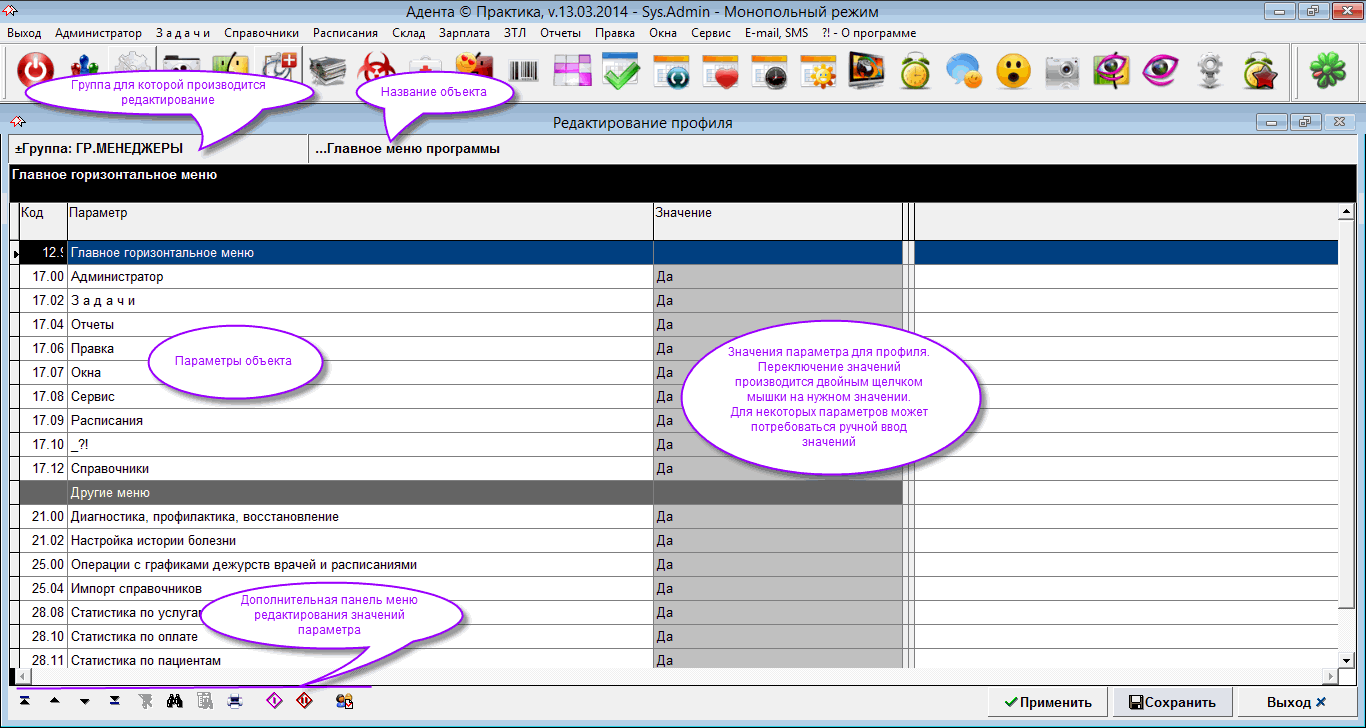Click the binoculars search icon

[175, 701]
